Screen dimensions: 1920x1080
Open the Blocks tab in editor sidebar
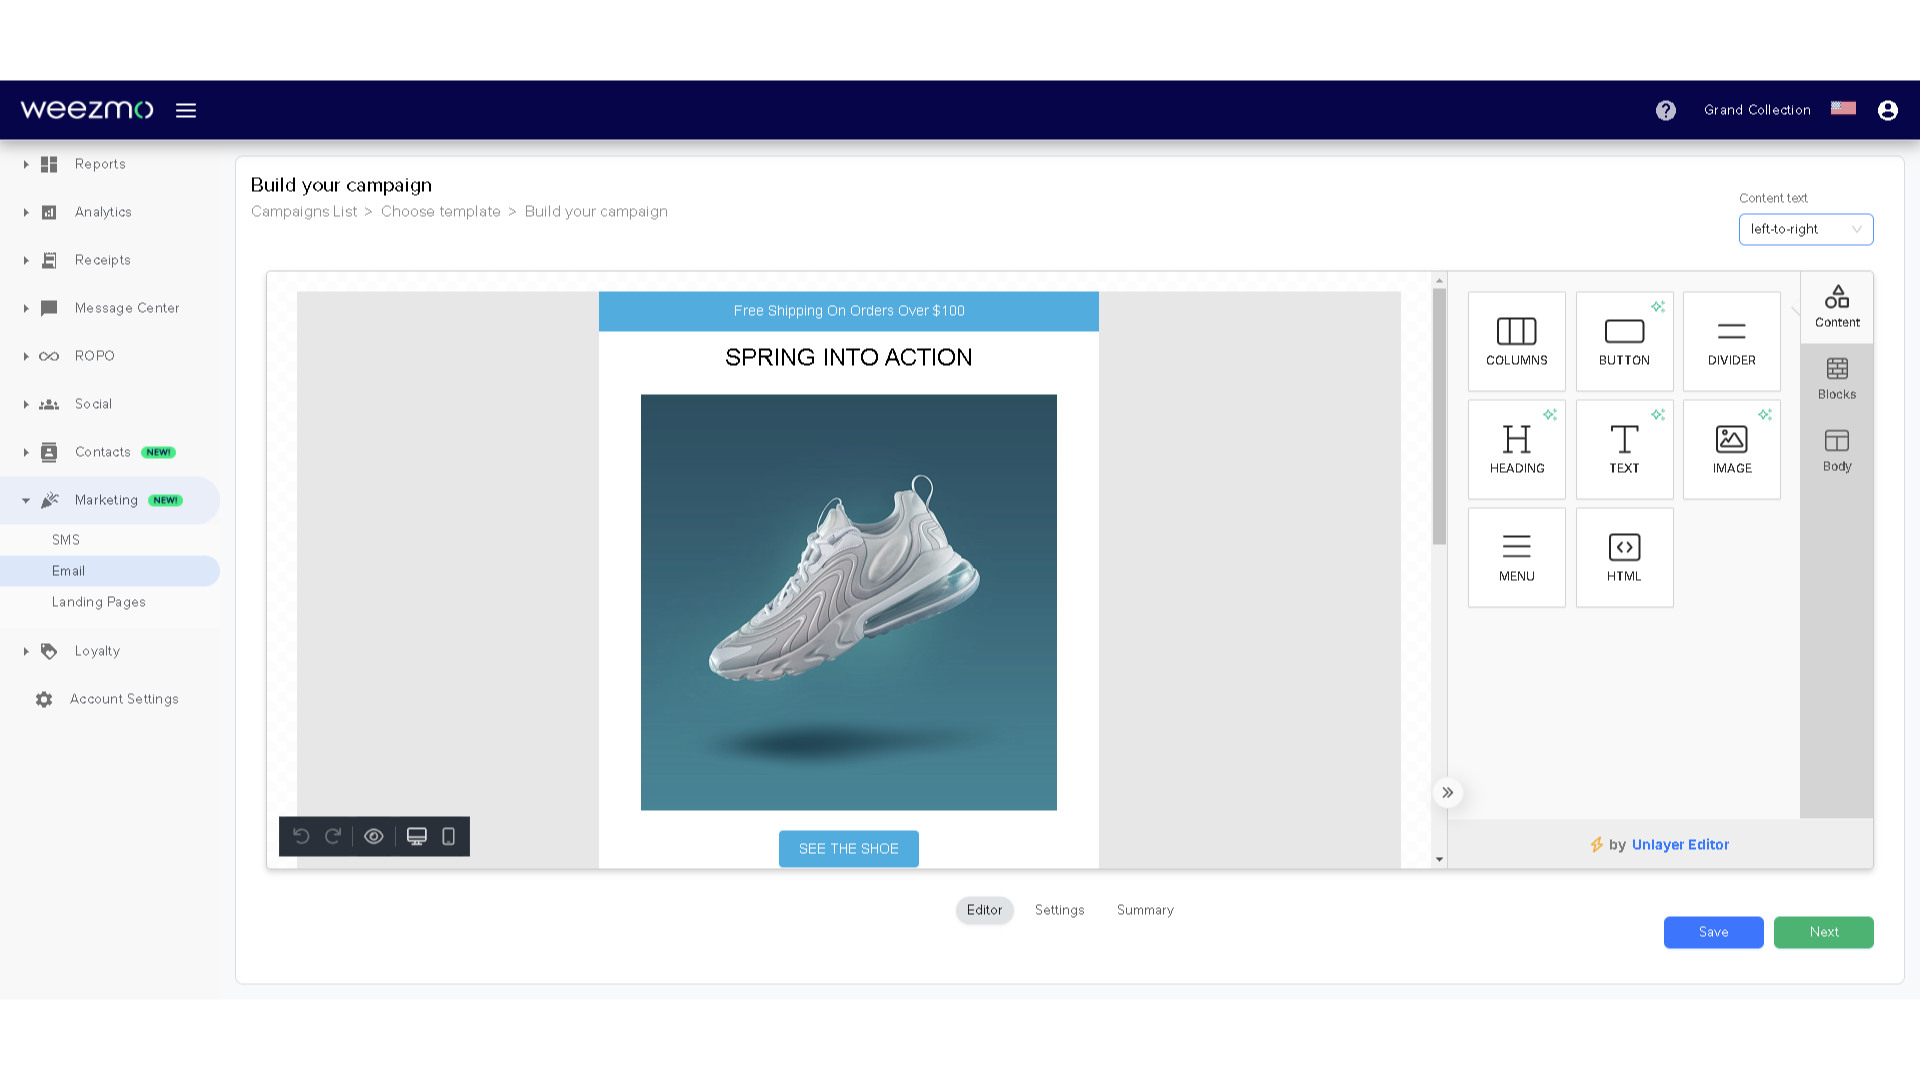click(x=1836, y=379)
